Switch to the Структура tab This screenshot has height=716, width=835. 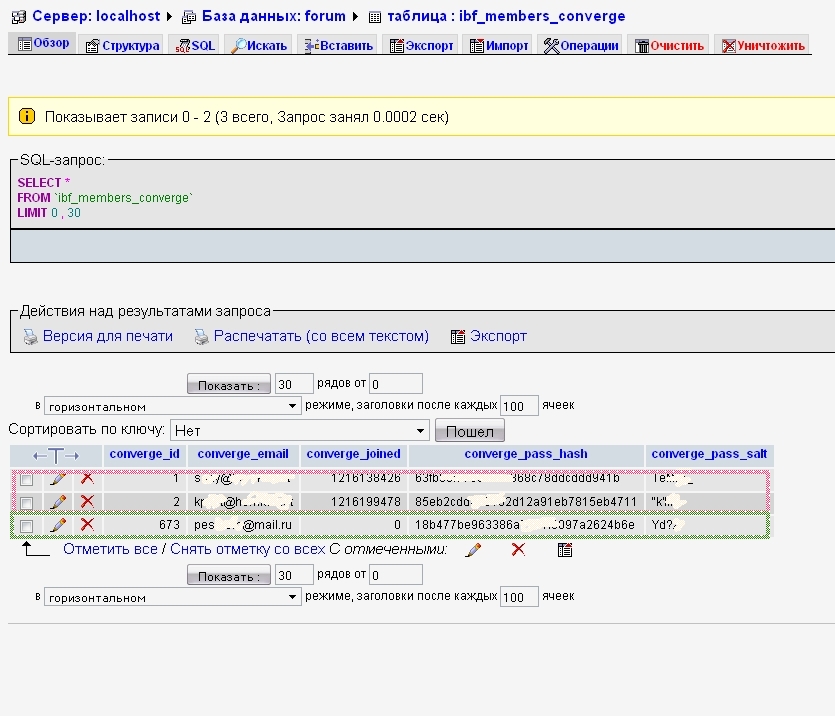[x=122, y=46]
